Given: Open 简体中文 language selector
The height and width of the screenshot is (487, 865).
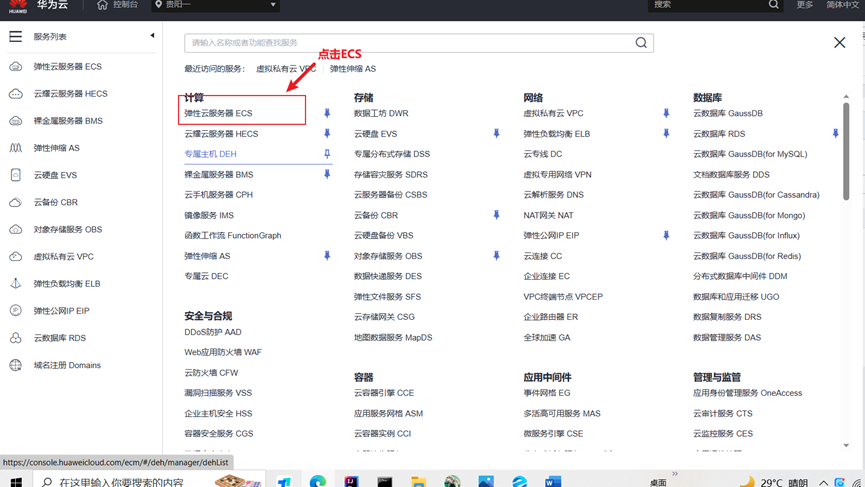Looking at the screenshot, I should pos(842,4).
